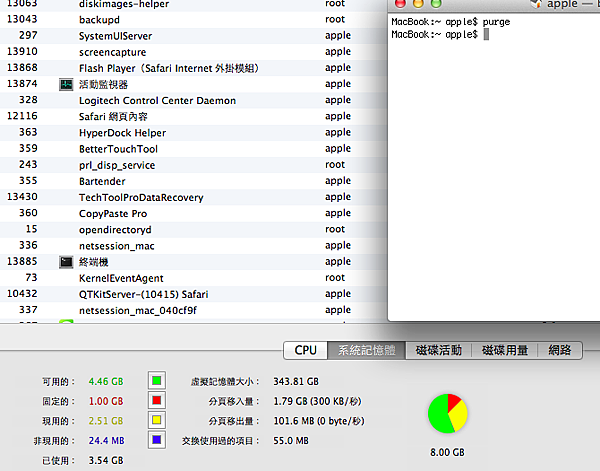The image size is (600, 471).
Task: Click the 8.00 GB total memory label
Action: [447, 453]
